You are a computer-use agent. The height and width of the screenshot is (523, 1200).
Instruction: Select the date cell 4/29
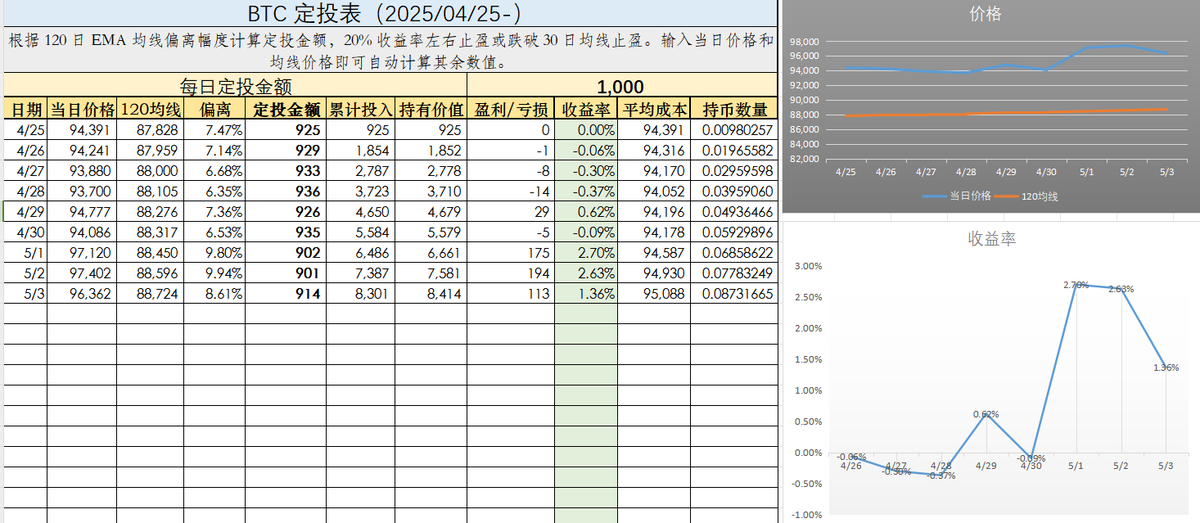24,212
